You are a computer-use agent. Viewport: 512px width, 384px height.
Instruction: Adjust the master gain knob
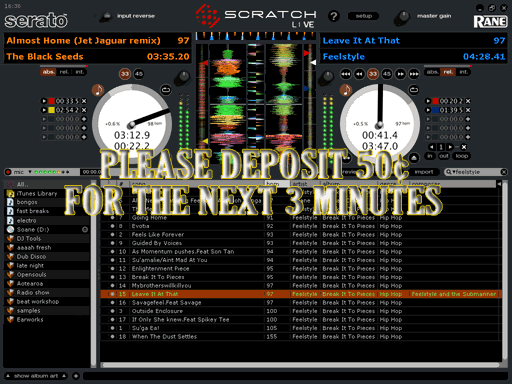pyautogui.click(x=402, y=18)
